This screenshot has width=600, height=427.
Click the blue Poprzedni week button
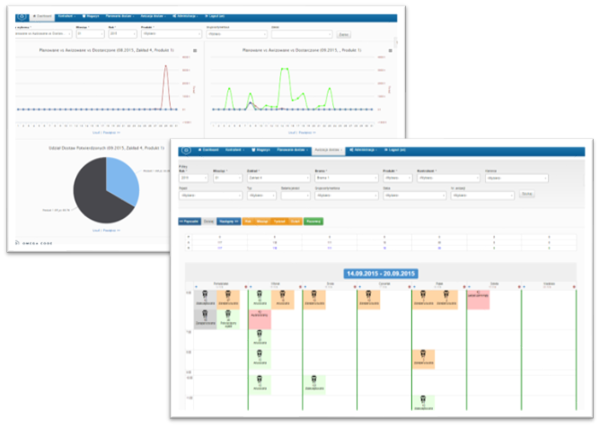tap(189, 219)
